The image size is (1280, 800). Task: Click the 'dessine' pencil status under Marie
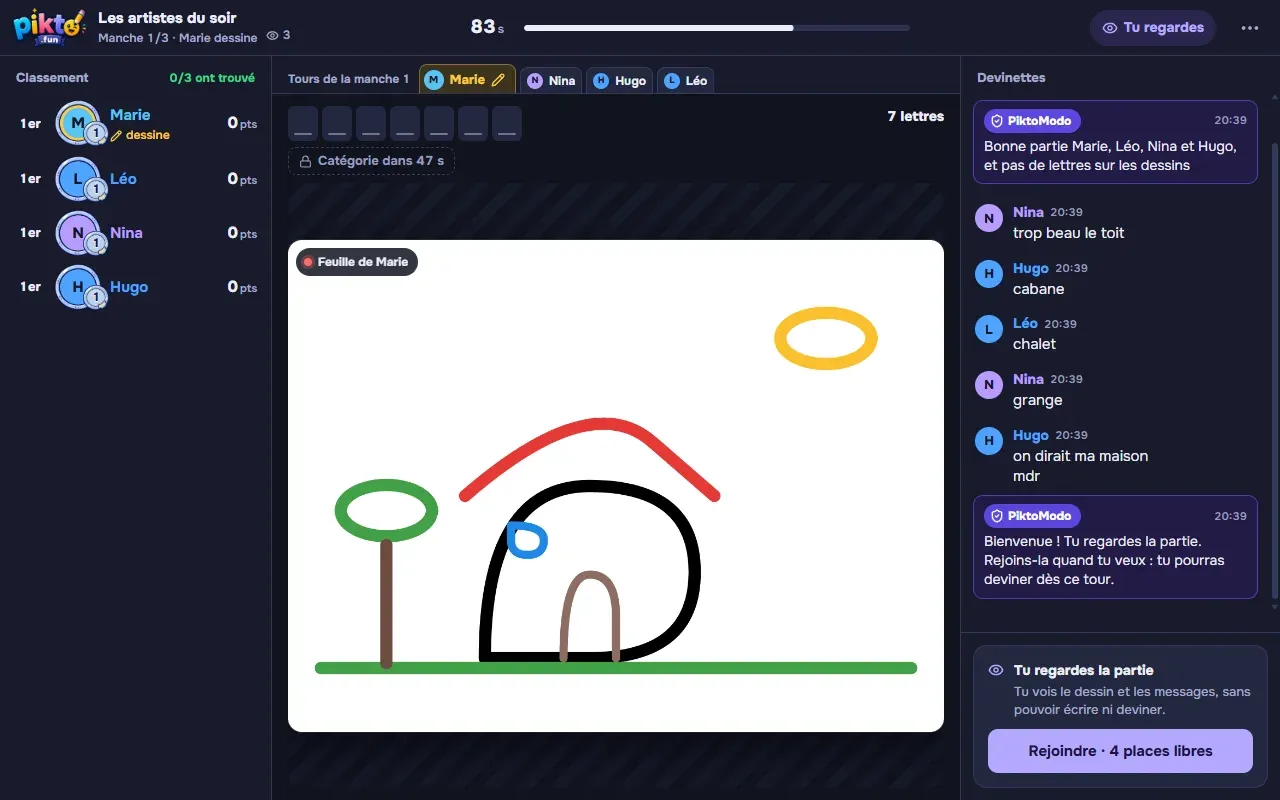pos(140,135)
